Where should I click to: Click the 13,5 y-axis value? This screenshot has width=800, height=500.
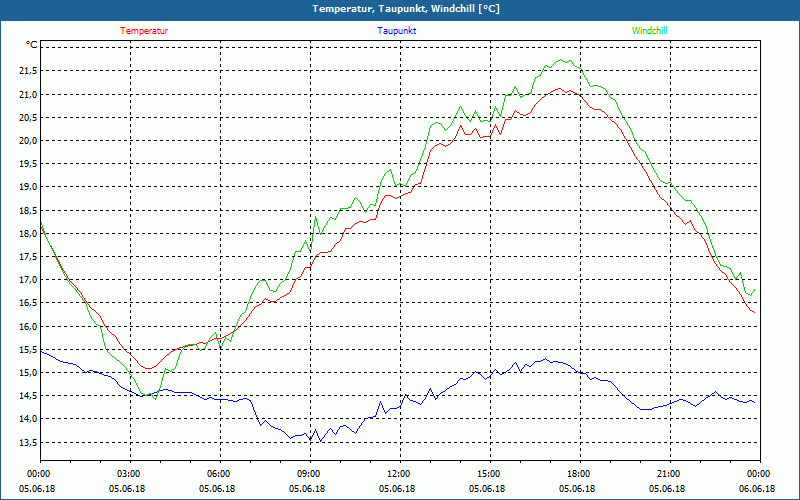click(28, 442)
